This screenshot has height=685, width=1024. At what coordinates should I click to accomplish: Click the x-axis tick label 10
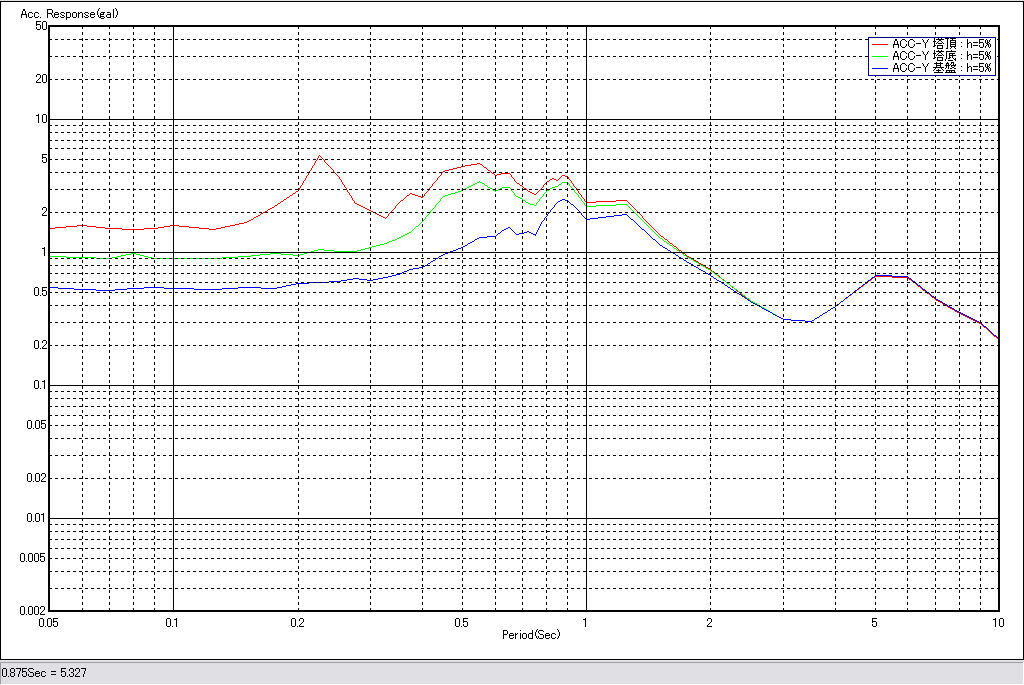pyautogui.click(x=997, y=622)
